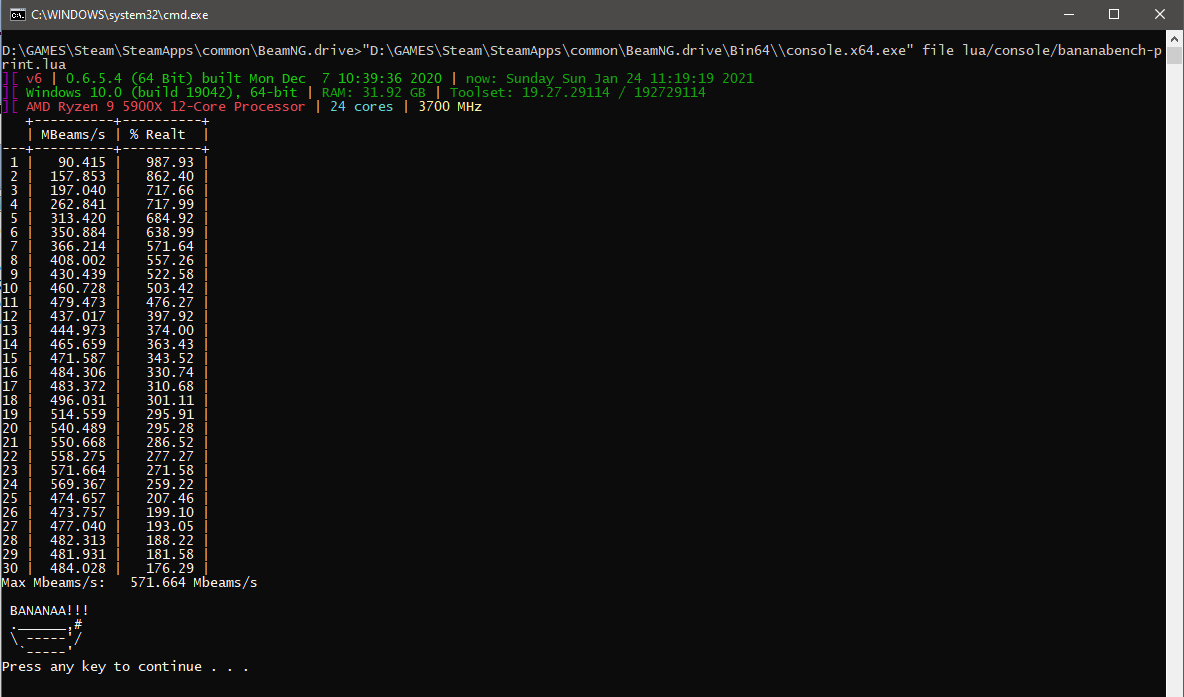Click the value 496.031 in row 18
1184x697 pixels.
click(78, 399)
